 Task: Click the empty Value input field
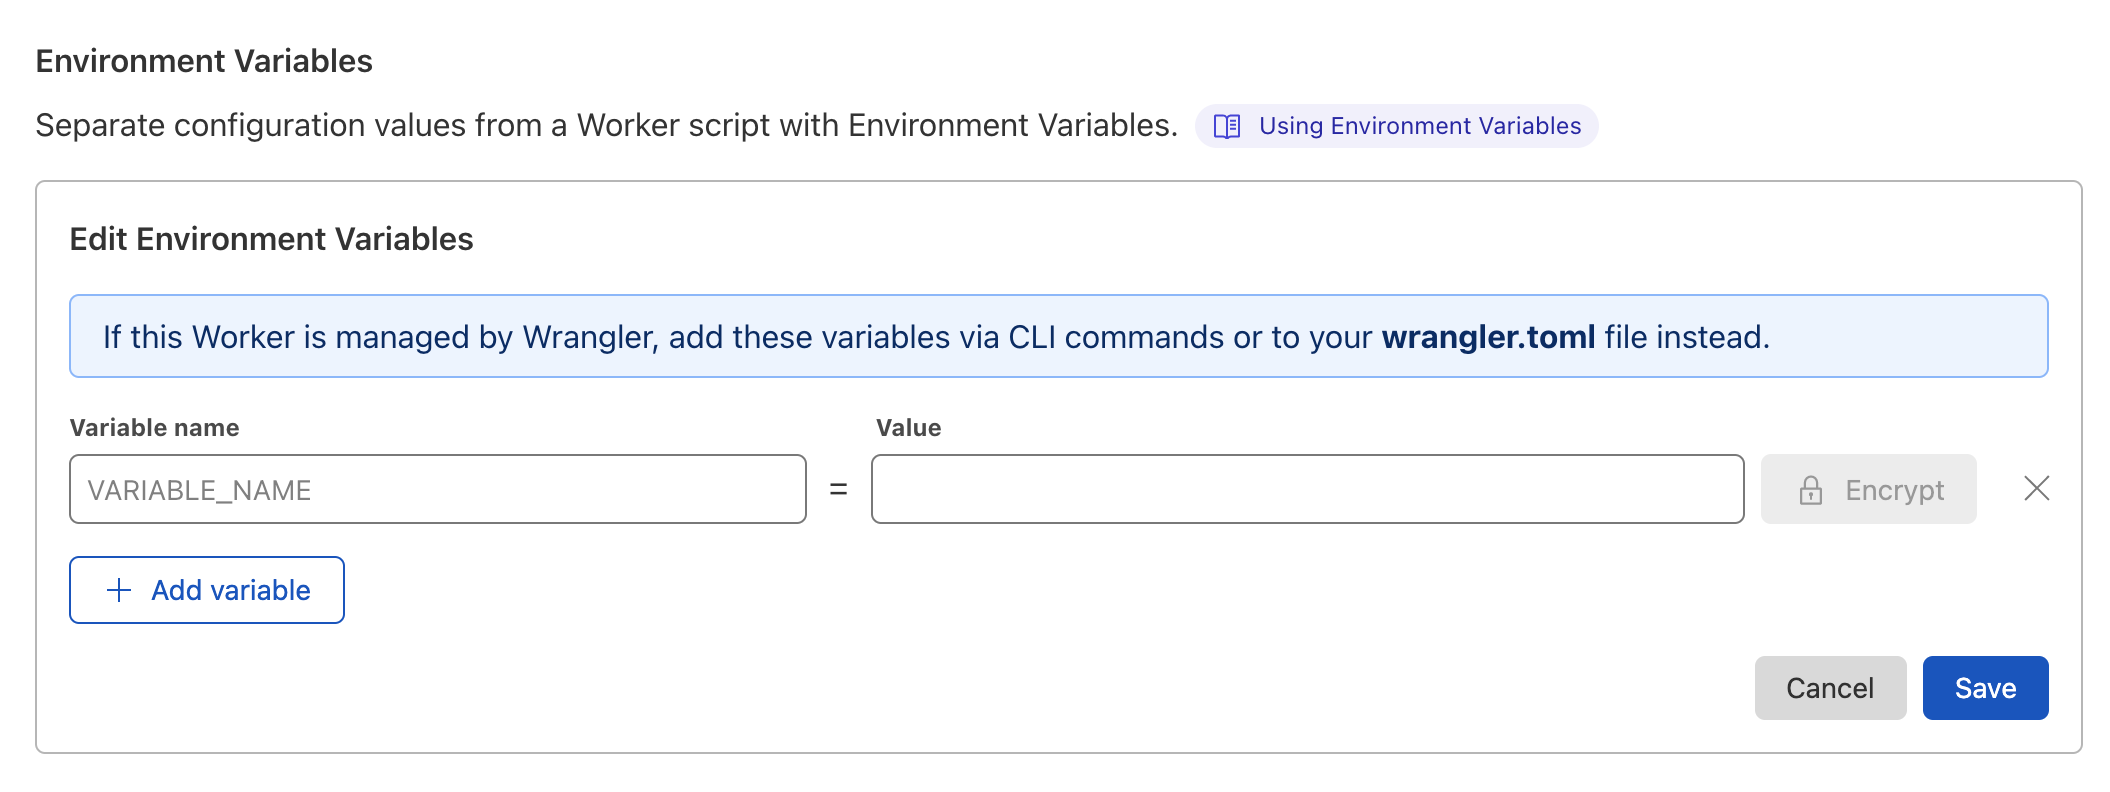[x=1307, y=489]
